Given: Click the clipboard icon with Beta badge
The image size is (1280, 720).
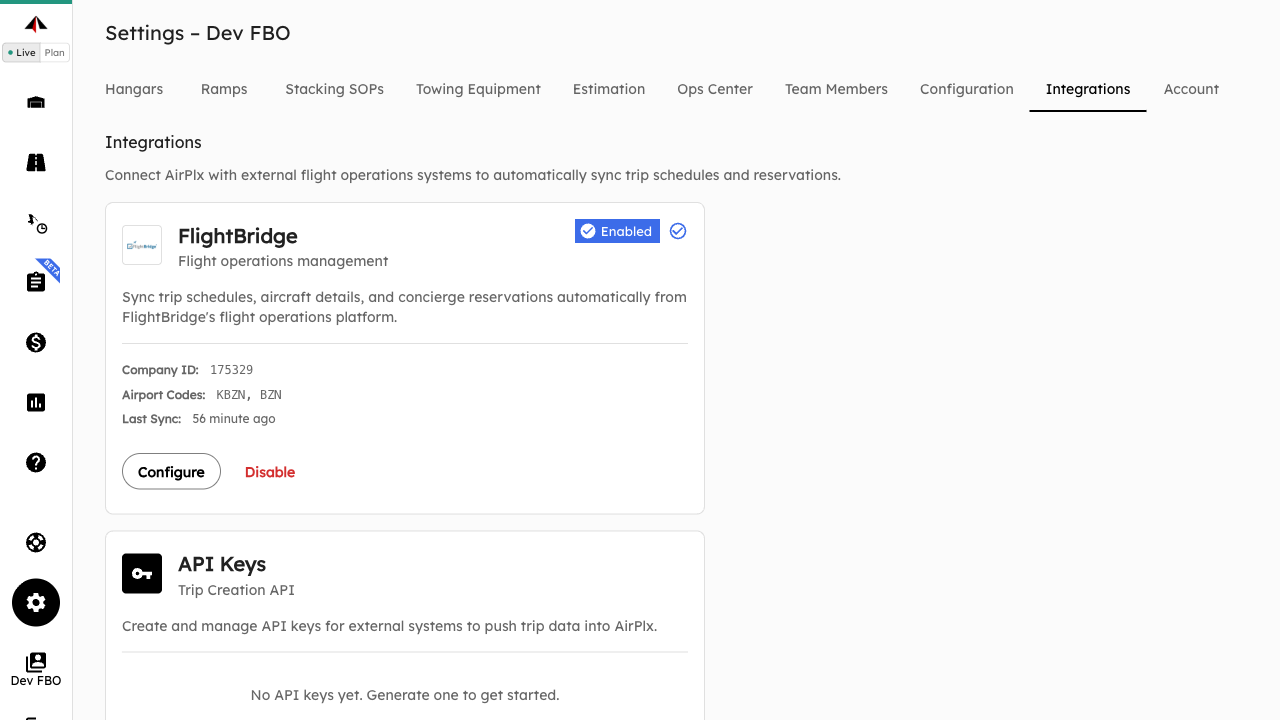Looking at the screenshot, I should tap(36, 281).
